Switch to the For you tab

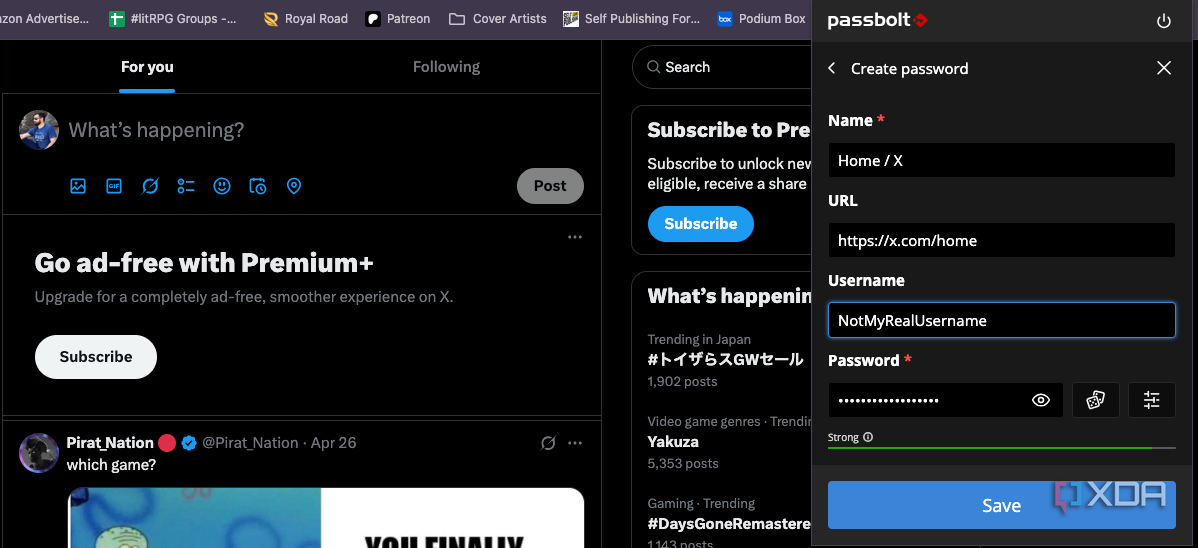tap(147, 67)
